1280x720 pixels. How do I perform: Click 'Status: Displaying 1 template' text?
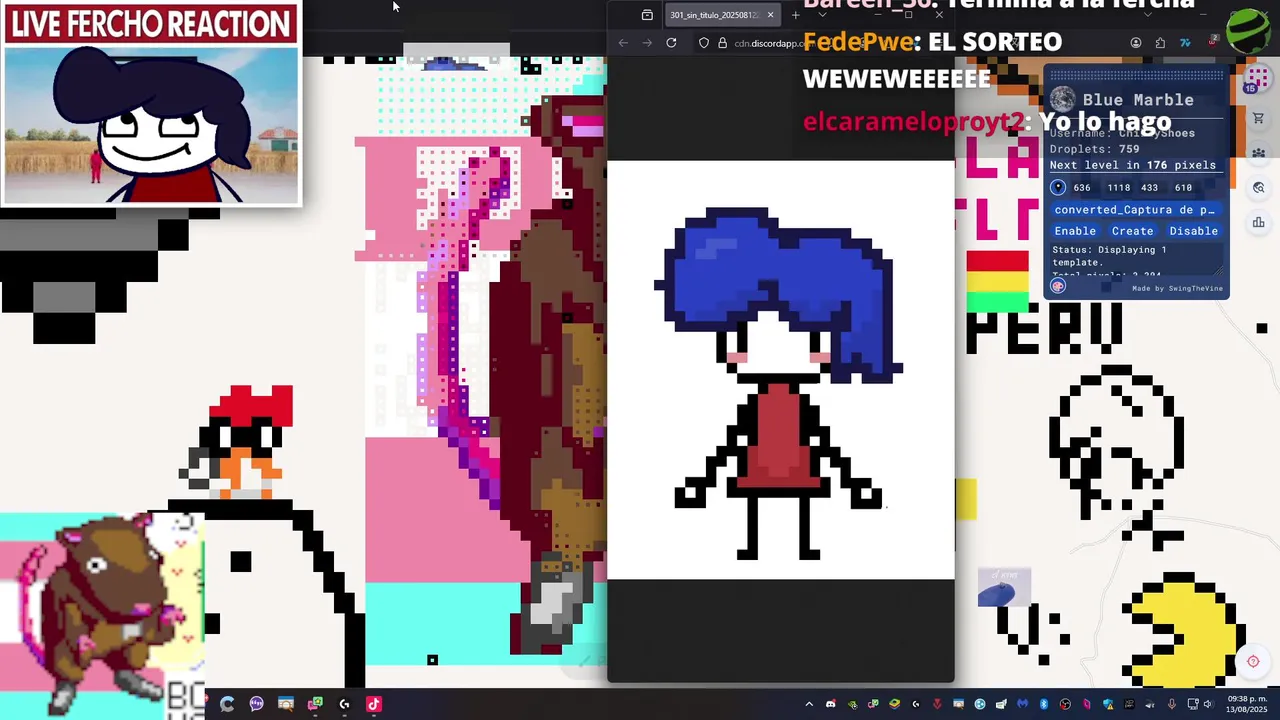1109,256
